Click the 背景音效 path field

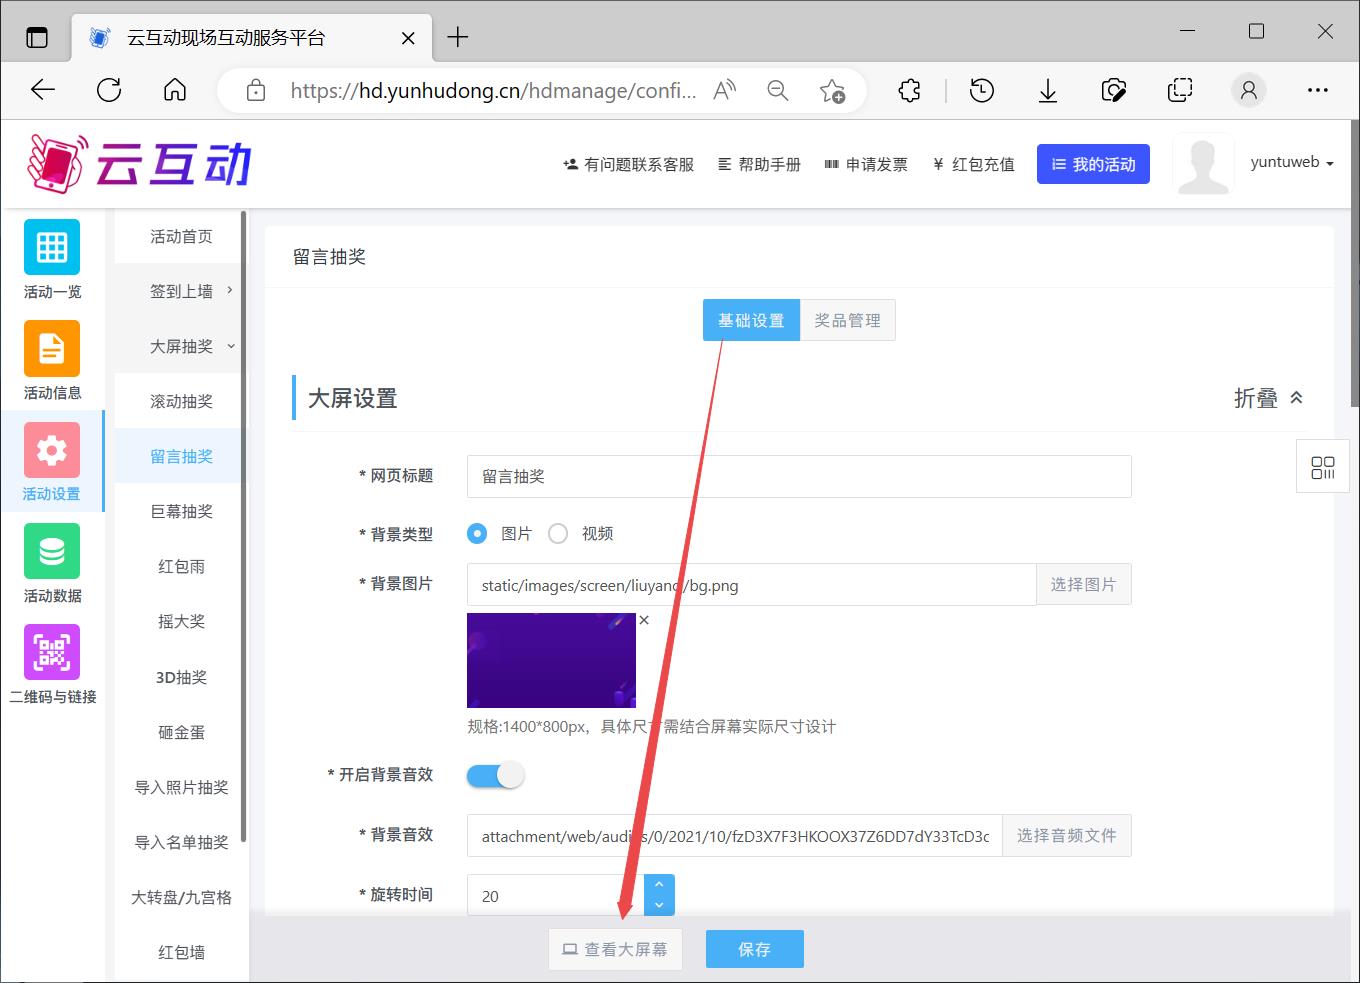click(734, 836)
